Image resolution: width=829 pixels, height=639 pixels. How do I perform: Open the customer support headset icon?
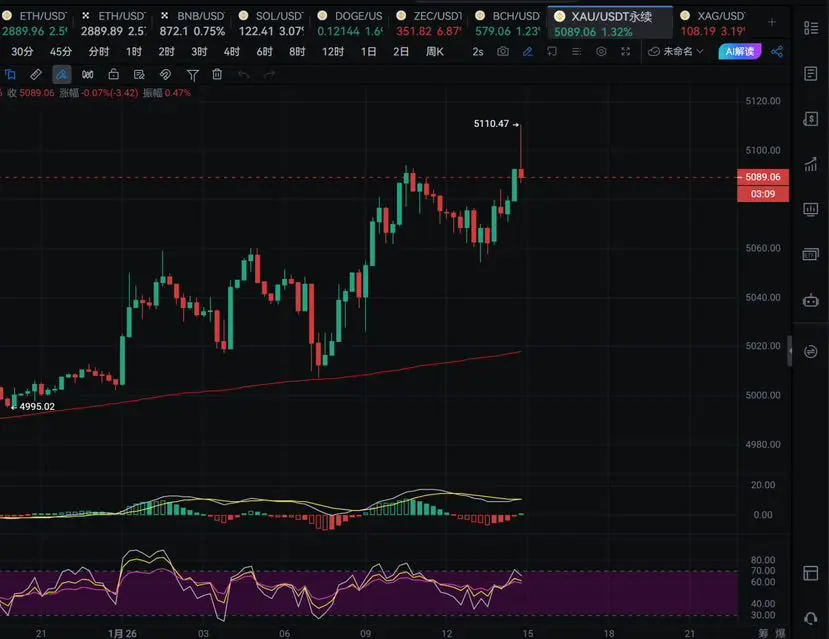coord(810,618)
